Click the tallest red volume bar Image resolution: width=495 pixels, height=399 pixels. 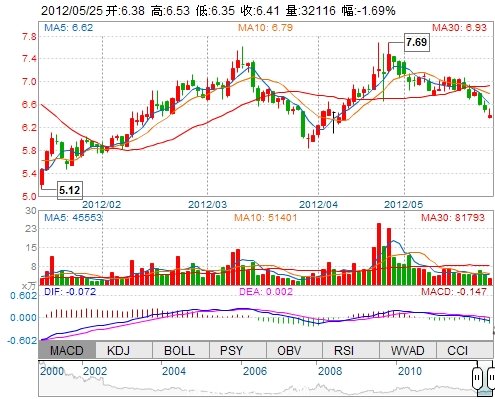click(x=379, y=254)
